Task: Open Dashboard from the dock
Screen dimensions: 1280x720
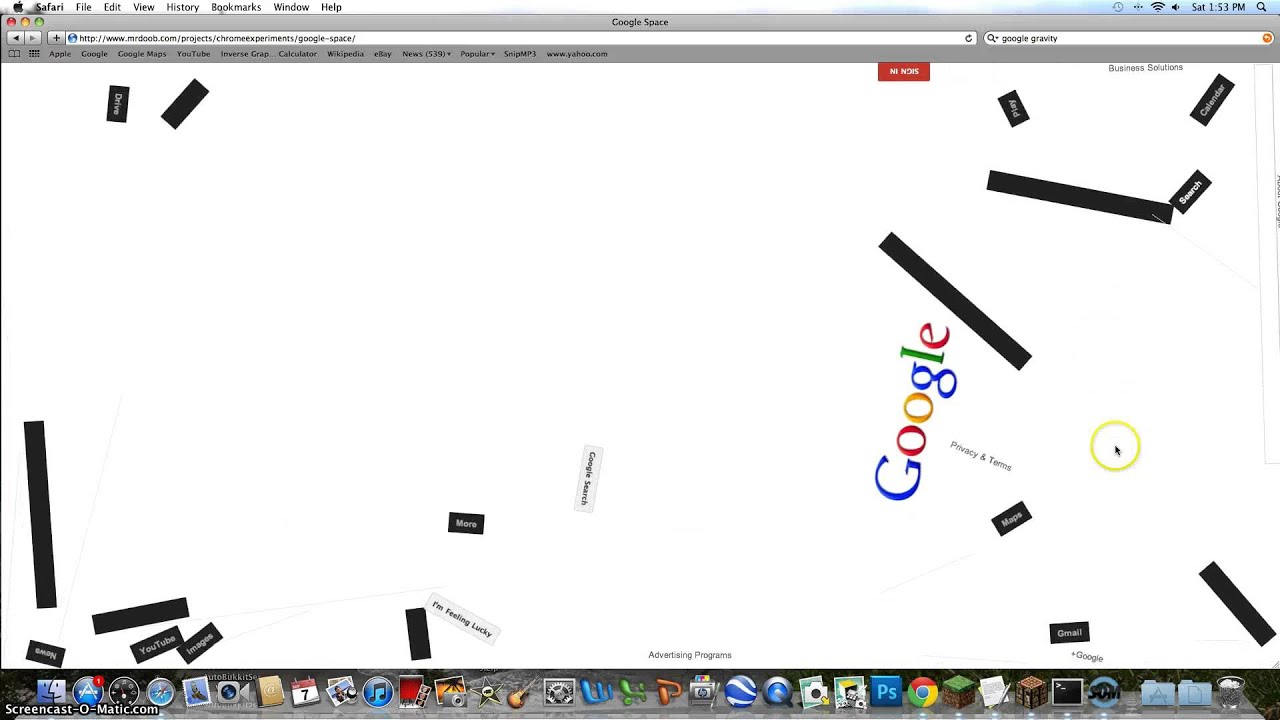Action: coord(124,691)
